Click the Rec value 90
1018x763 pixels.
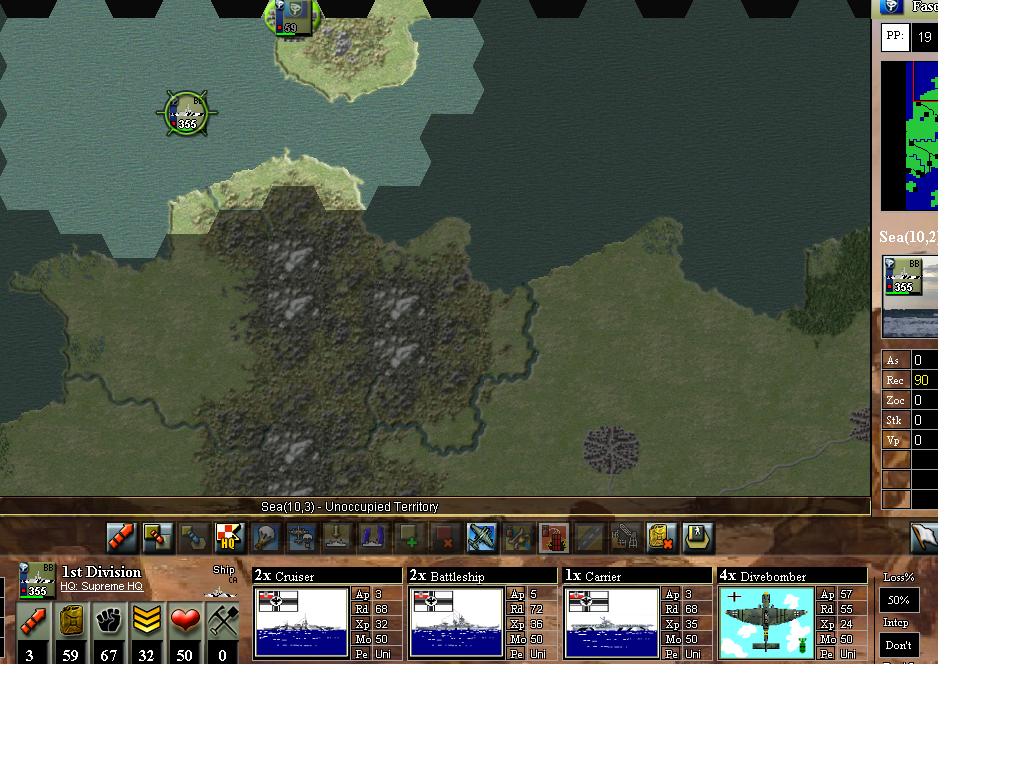pyautogui.click(x=921, y=381)
